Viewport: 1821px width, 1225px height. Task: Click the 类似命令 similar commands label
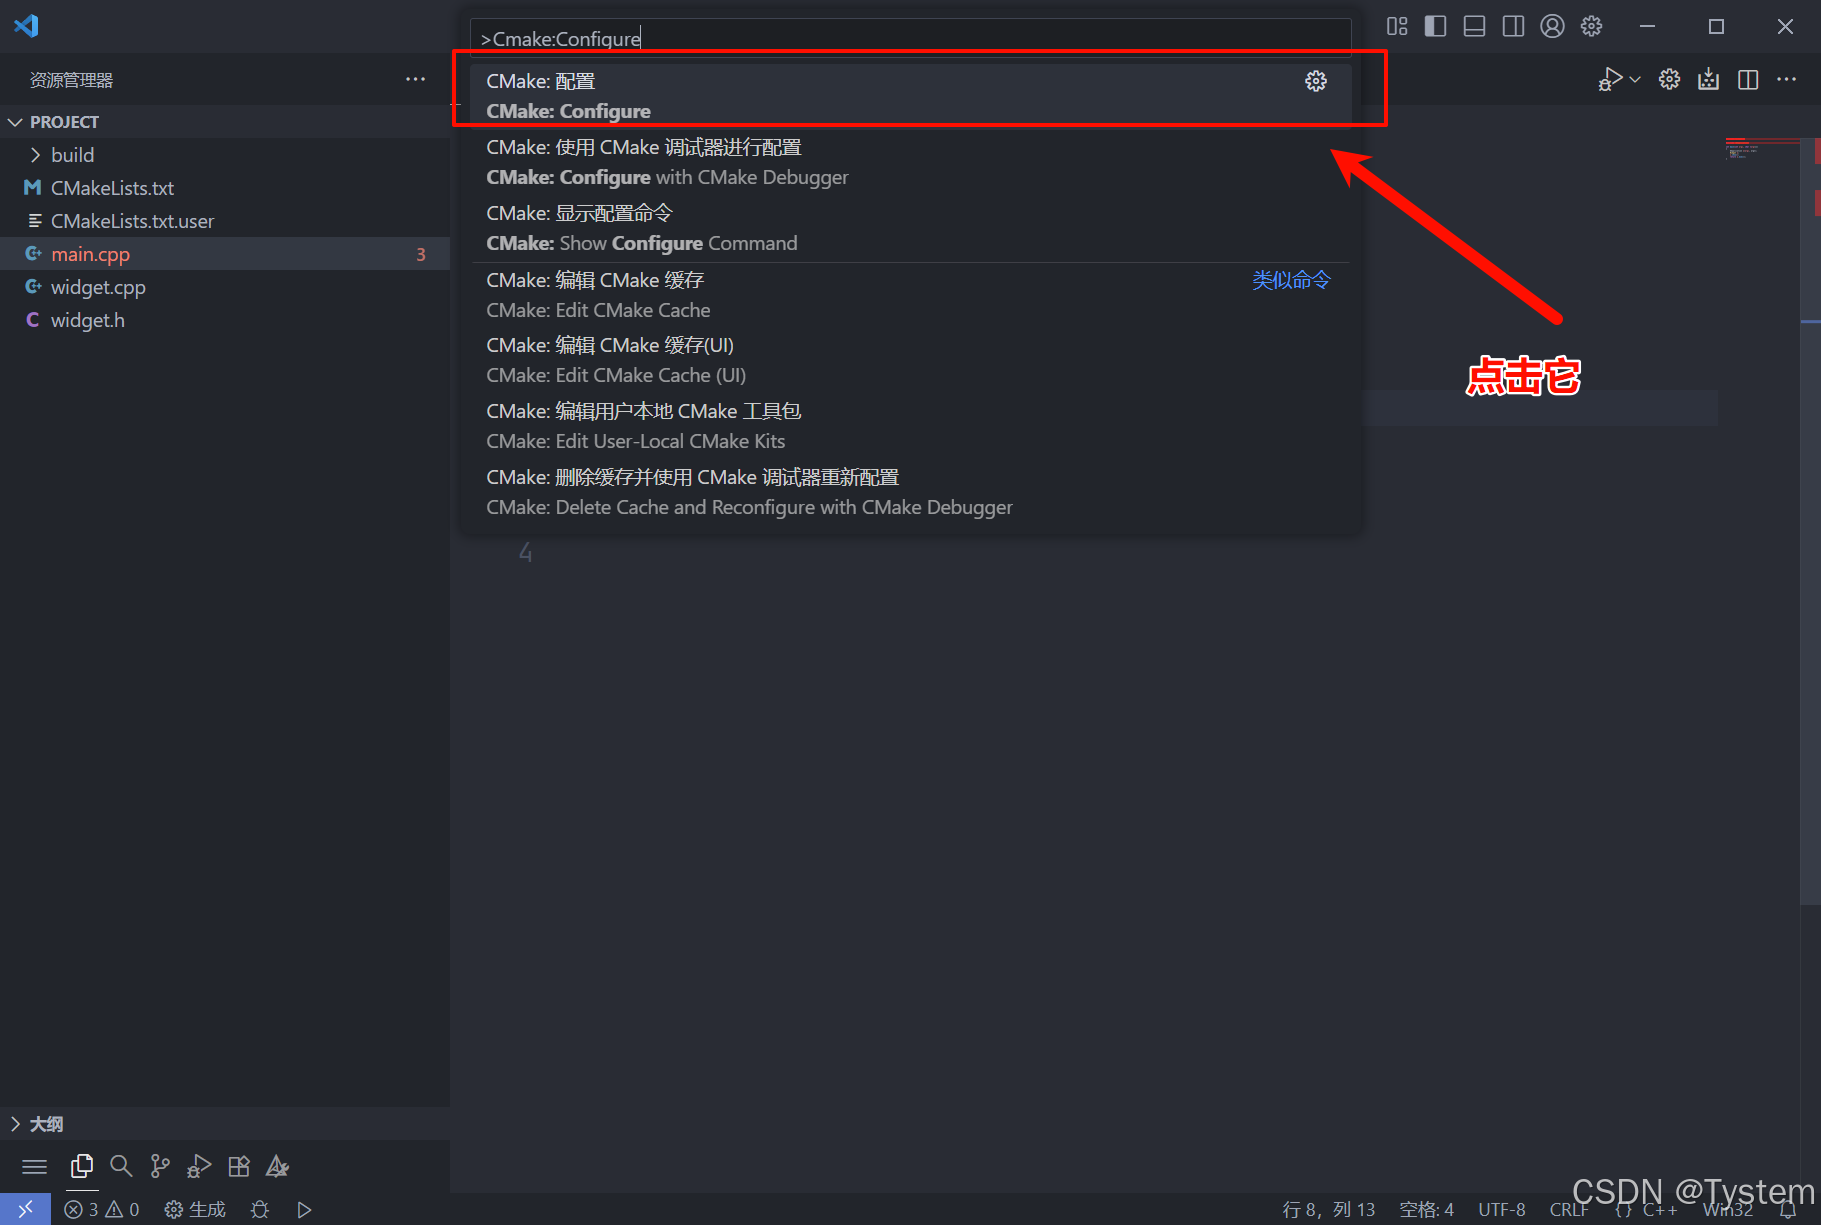tap(1291, 280)
